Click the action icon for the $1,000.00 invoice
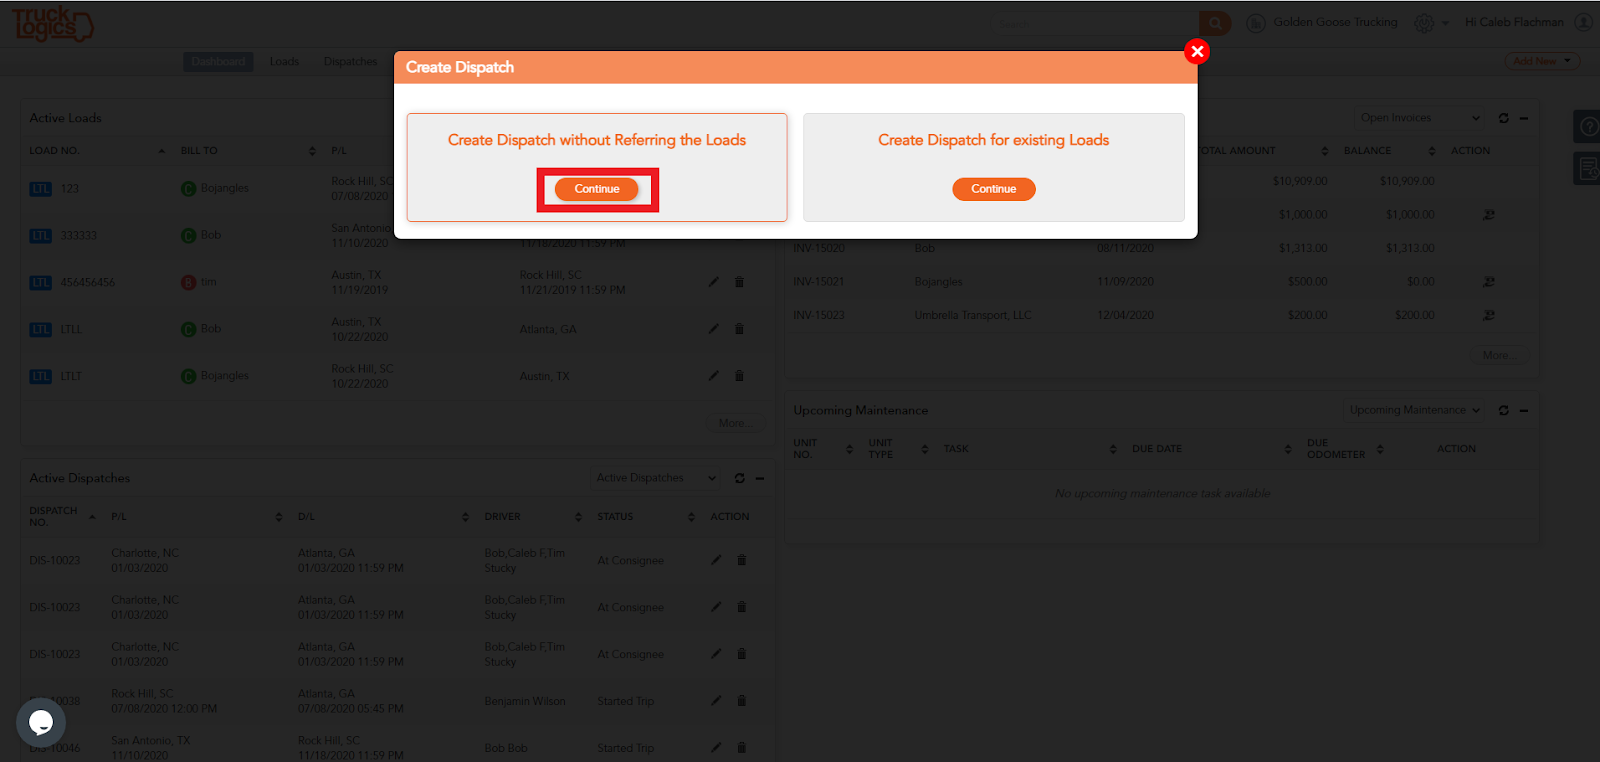The width and height of the screenshot is (1600, 762). pyautogui.click(x=1488, y=215)
